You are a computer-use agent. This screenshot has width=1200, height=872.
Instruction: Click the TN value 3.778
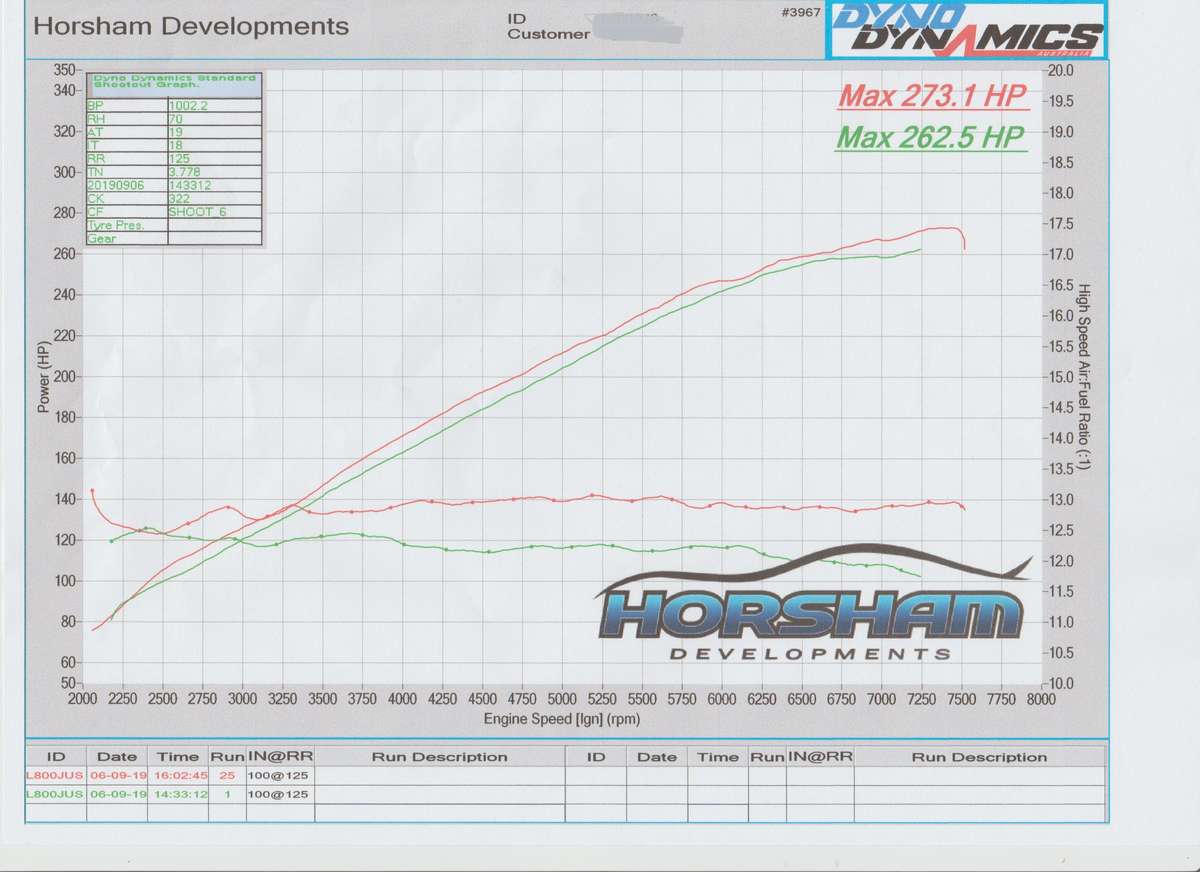pyautogui.click(x=184, y=171)
